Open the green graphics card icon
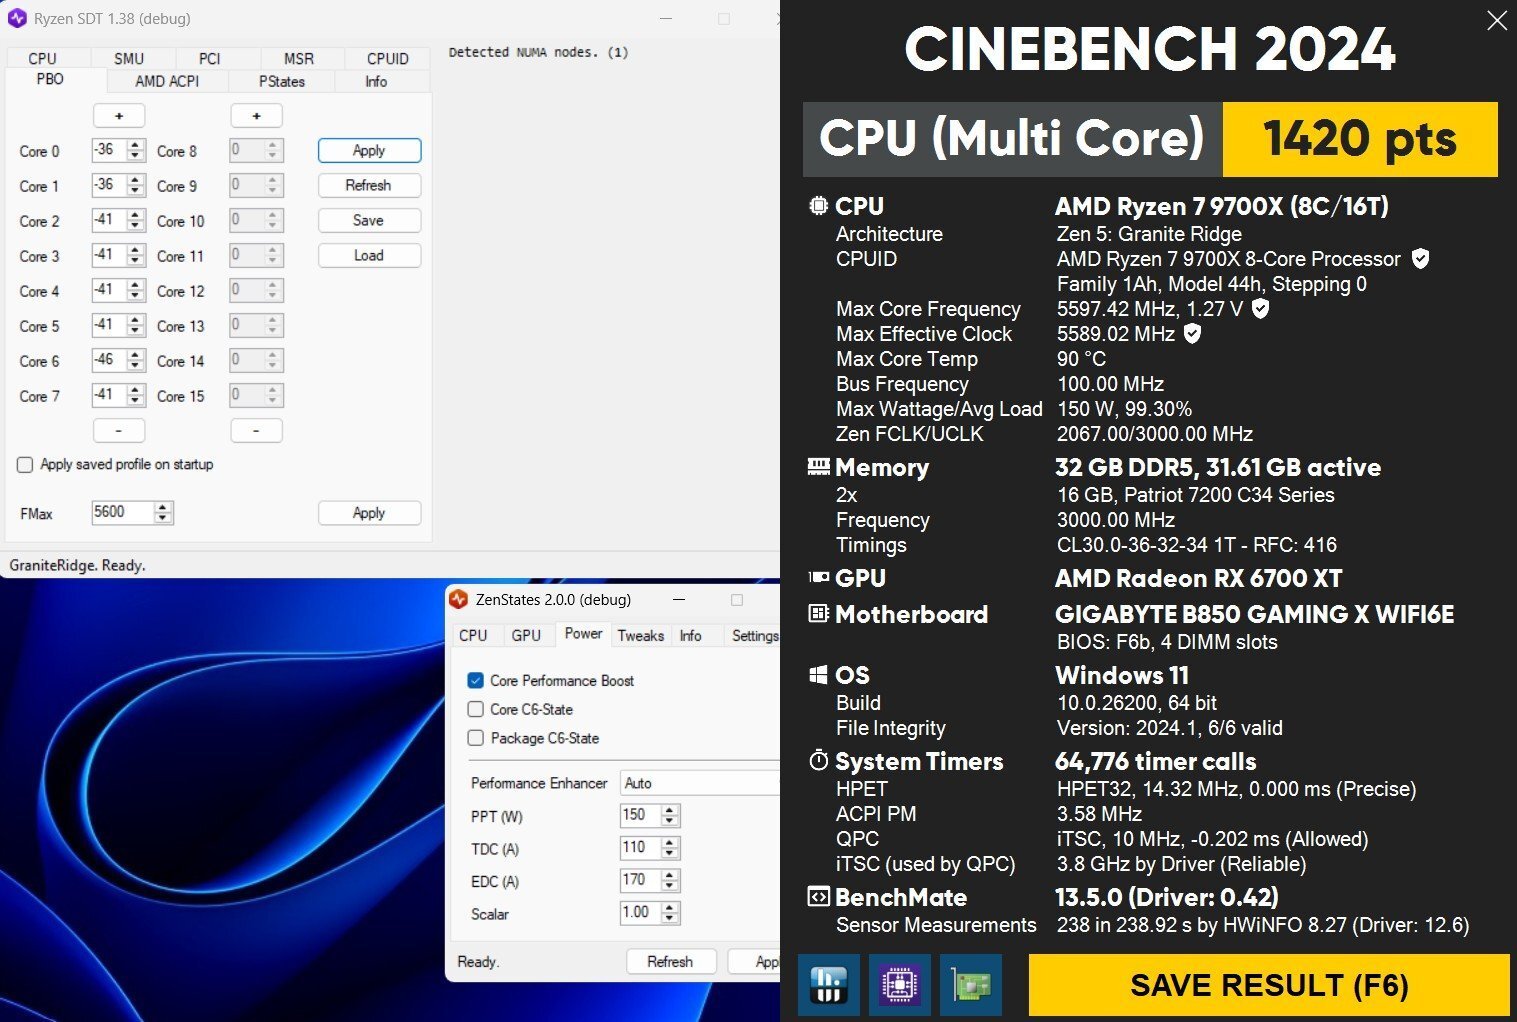1517x1022 pixels. tap(970, 985)
